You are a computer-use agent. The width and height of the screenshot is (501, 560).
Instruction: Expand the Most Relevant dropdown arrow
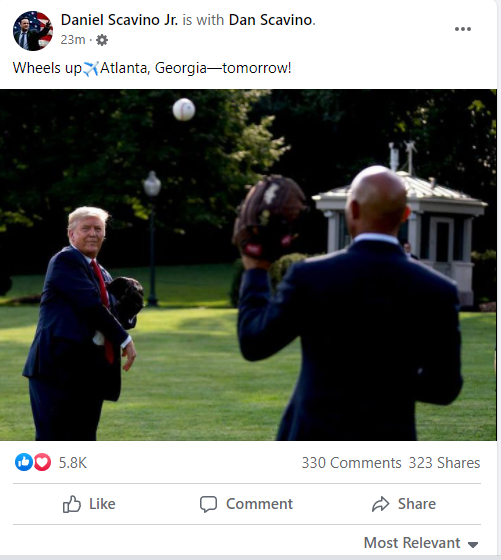point(473,544)
